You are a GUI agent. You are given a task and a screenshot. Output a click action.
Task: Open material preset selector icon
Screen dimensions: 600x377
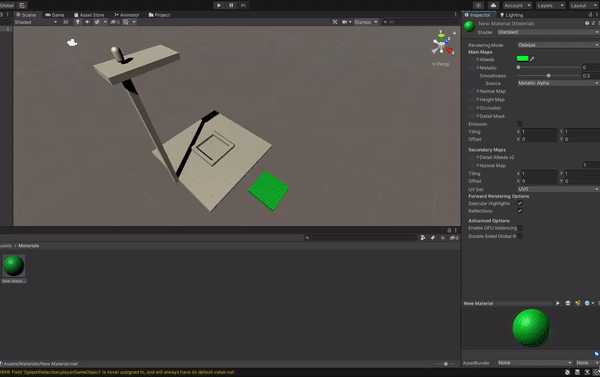pyautogui.click(x=593, y=23)
